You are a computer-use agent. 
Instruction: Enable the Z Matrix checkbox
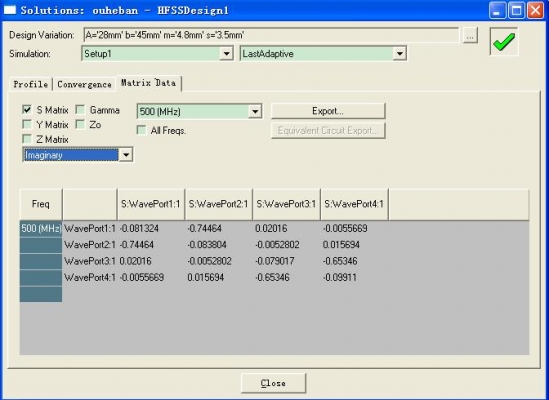27,139
